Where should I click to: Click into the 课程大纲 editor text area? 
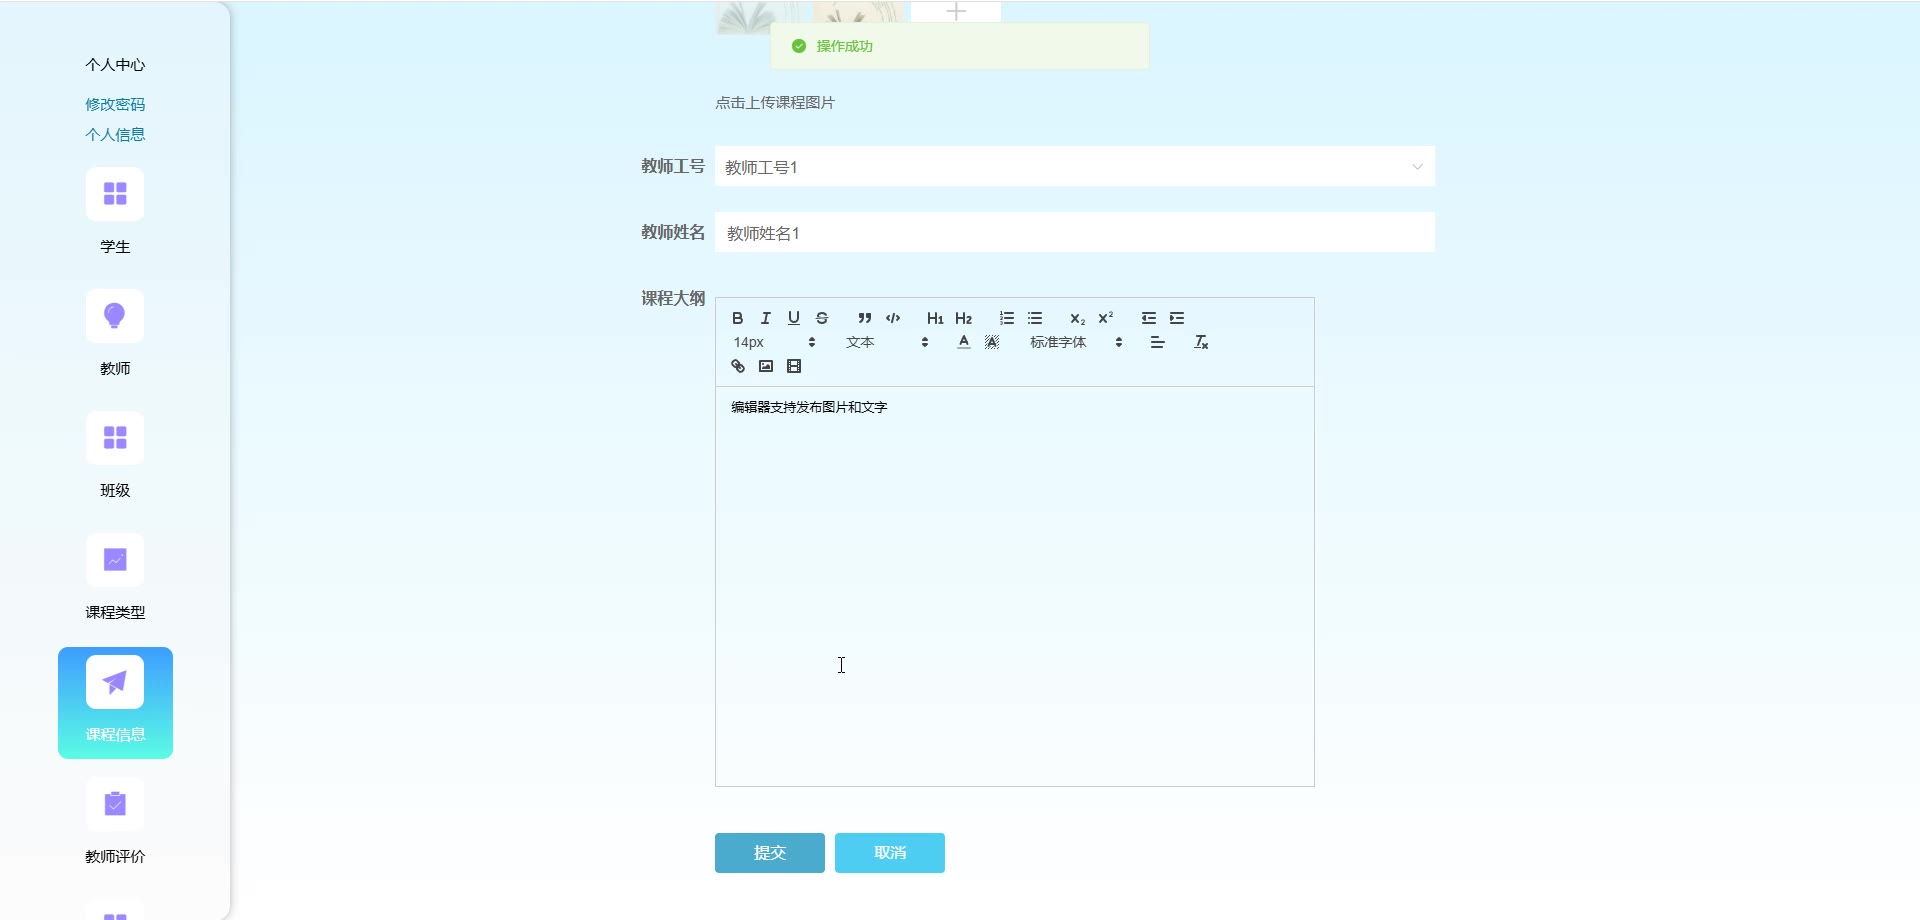pyautogui.click(x=1015, y=586)
